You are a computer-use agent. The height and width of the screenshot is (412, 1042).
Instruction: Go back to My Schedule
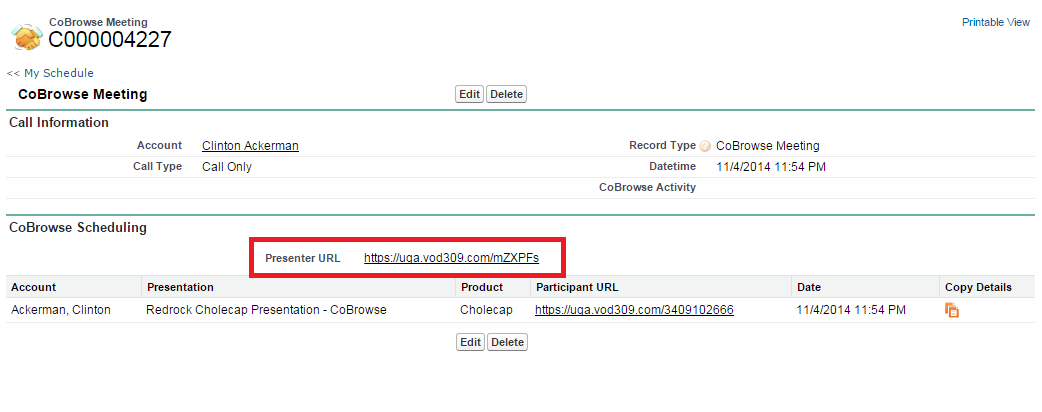50,73
